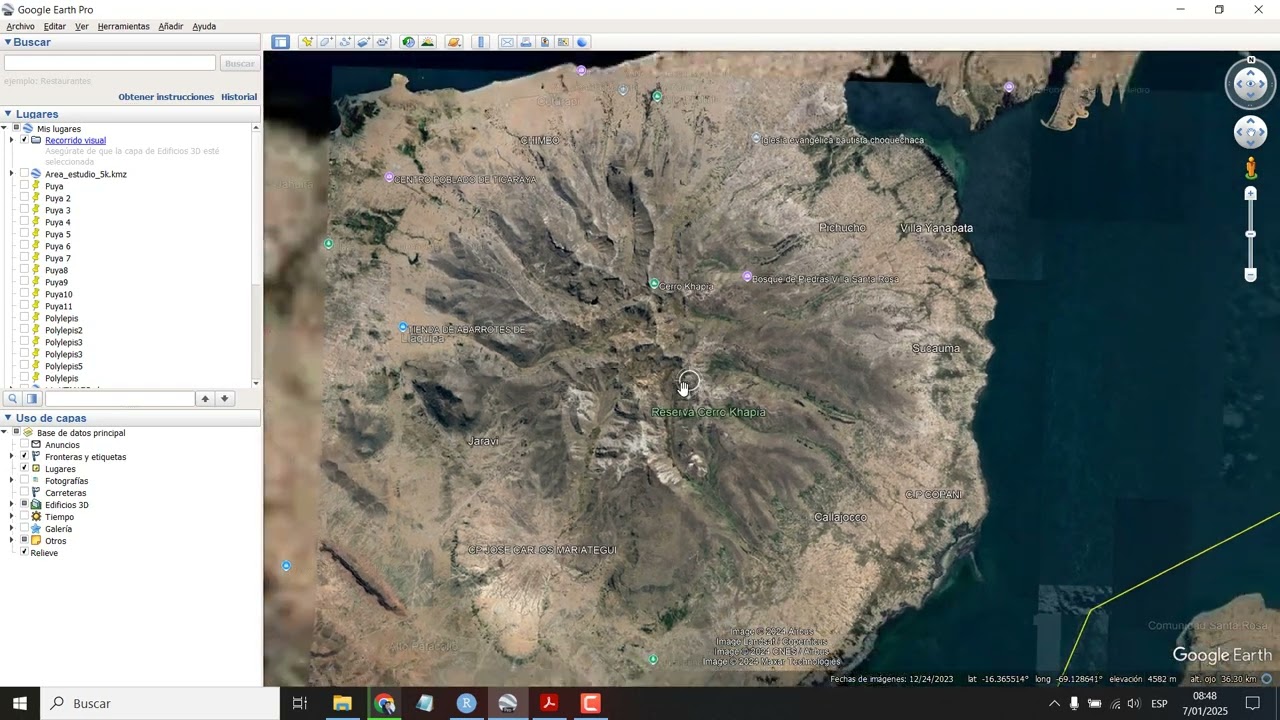
Task: Check the Area_estudio_5k.kmz checkbox
Action: pos(24,174)
